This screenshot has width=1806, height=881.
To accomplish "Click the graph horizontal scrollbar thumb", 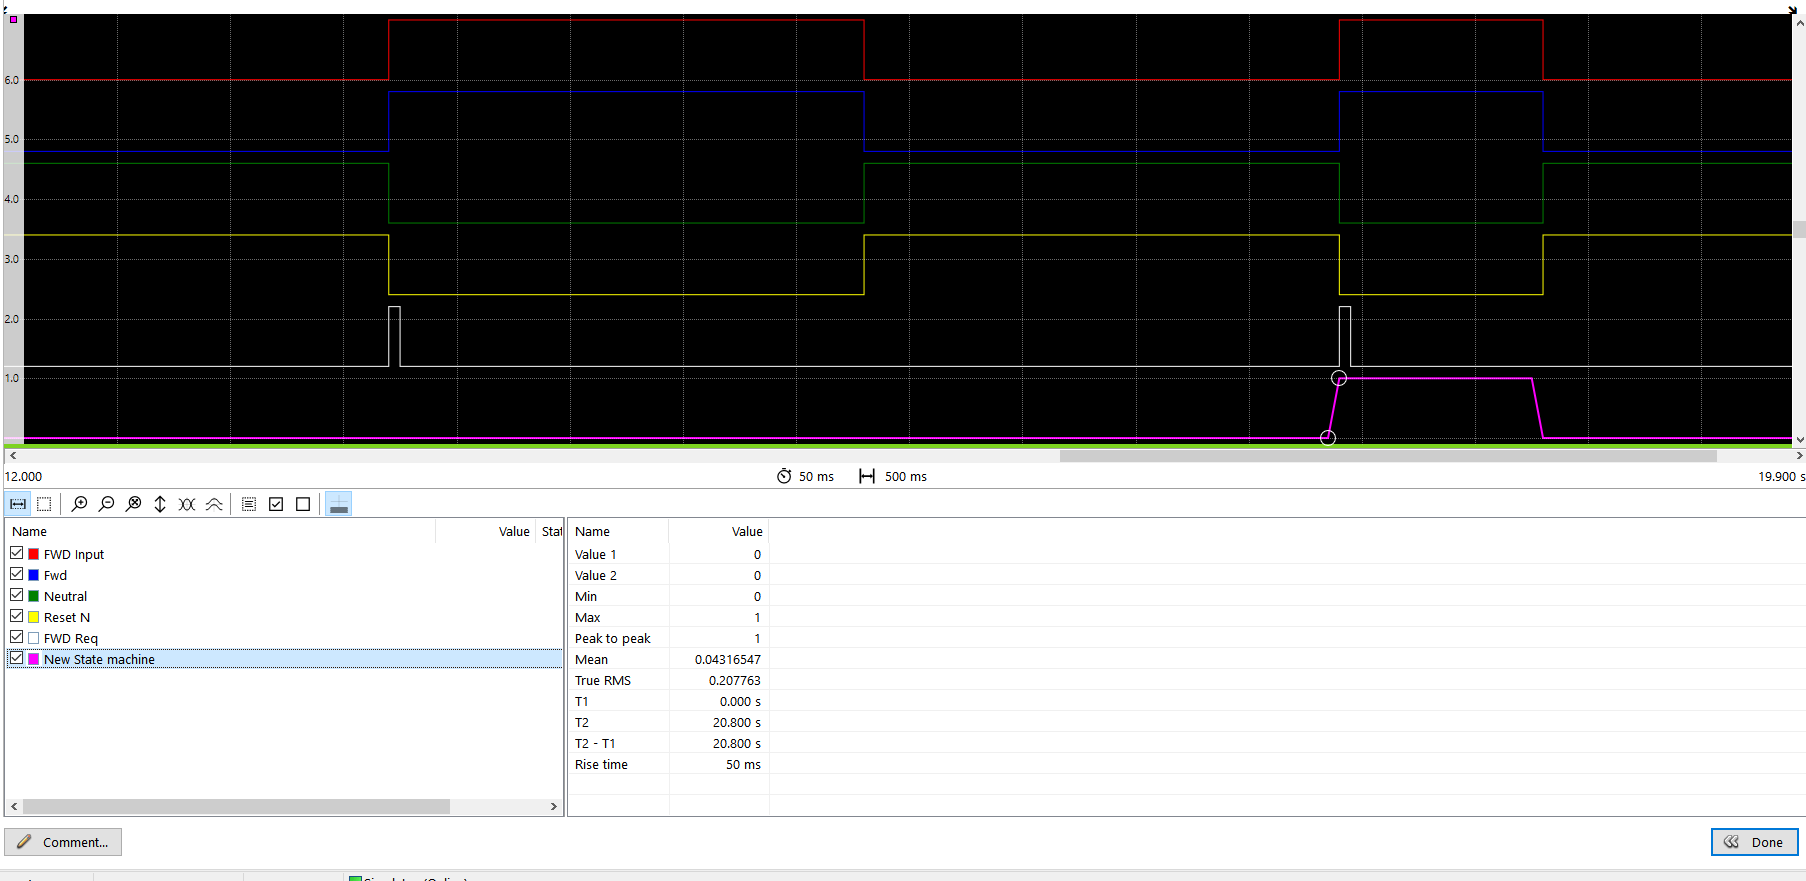I will click(1388, 455).
